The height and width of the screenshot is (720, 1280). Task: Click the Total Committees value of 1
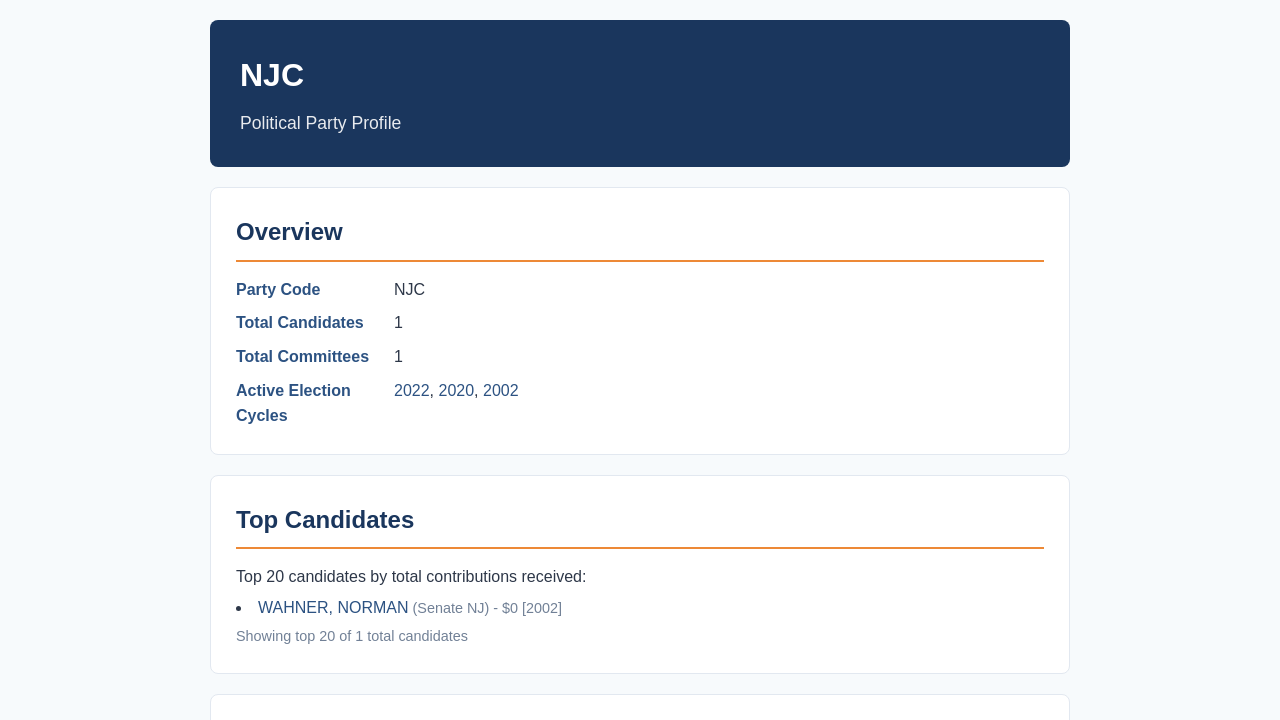click(398, 357)
